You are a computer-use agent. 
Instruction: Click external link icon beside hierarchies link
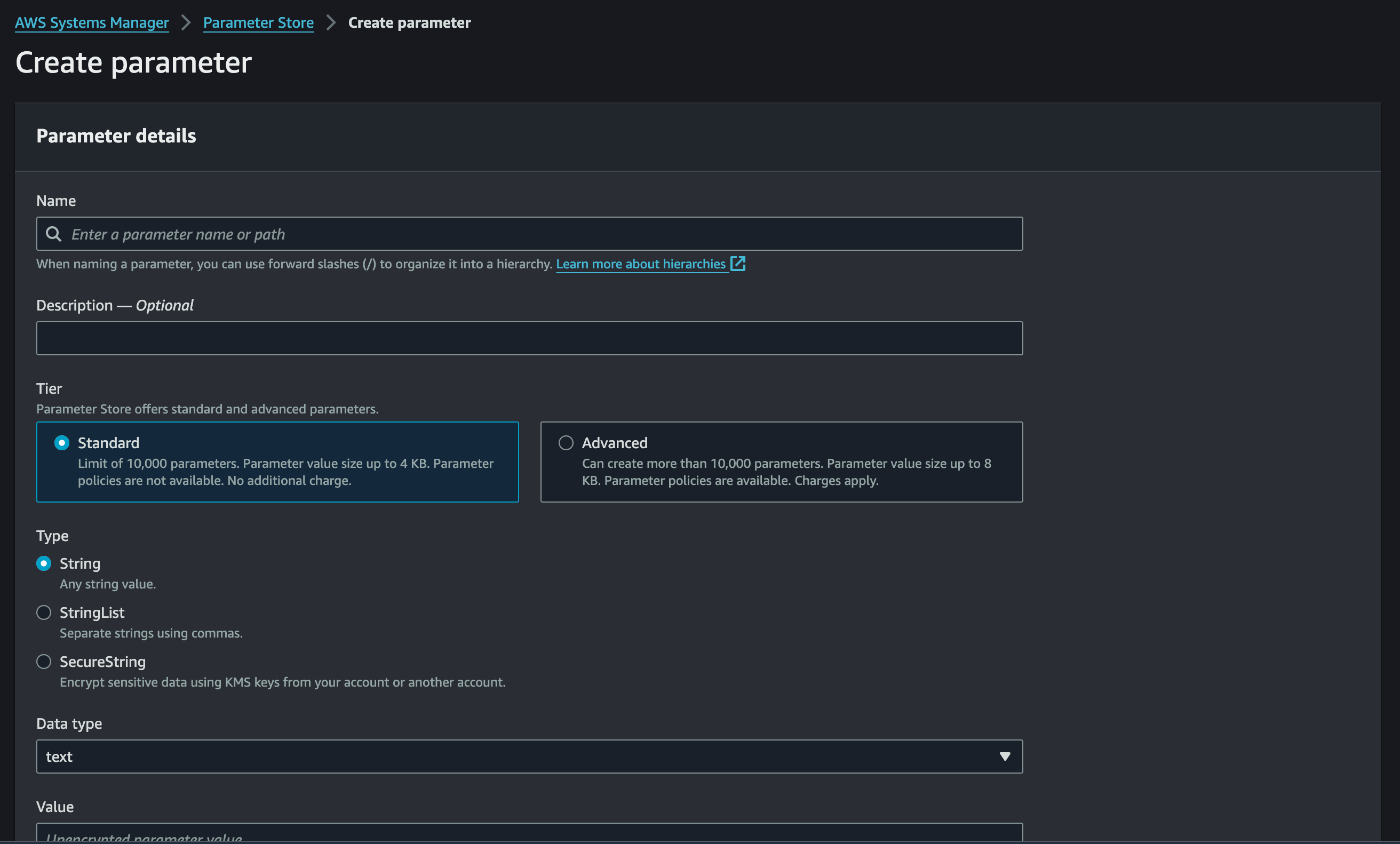point(738,264)
